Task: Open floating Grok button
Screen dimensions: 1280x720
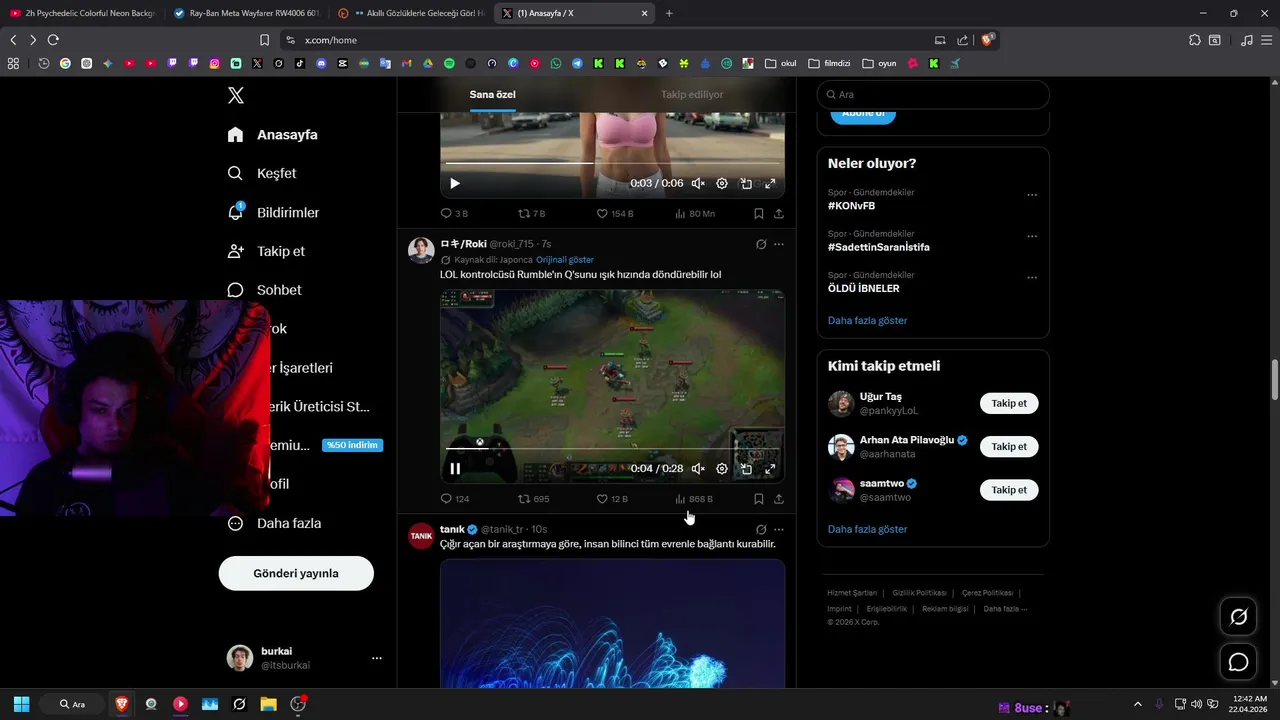Action: click(x=1238, y=617)
